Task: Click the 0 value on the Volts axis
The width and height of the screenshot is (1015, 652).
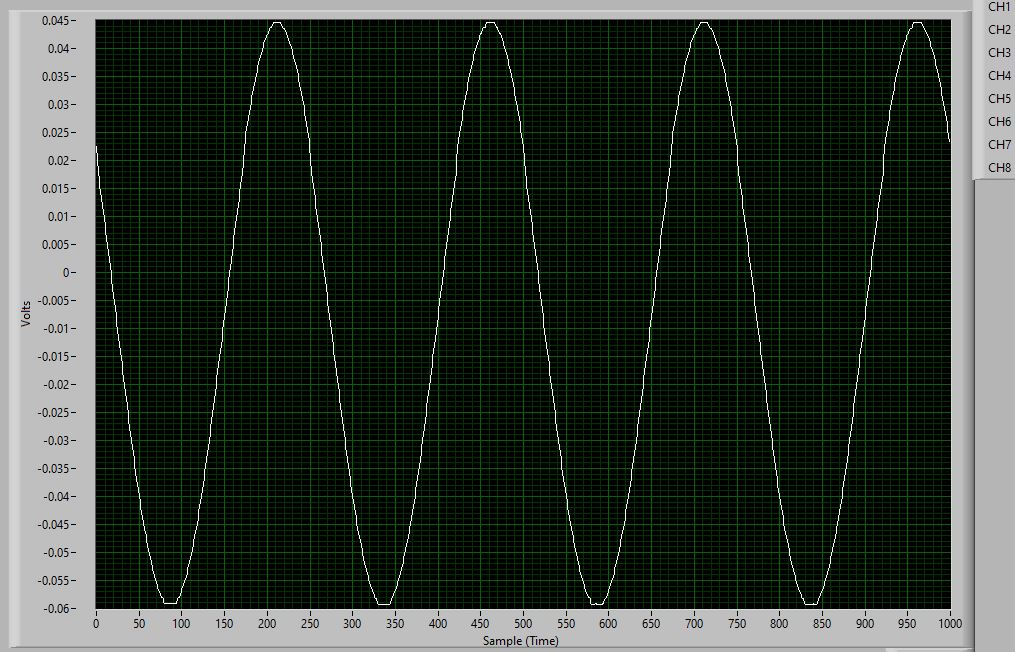Action: pyautogui.click(x=66, y=273)
